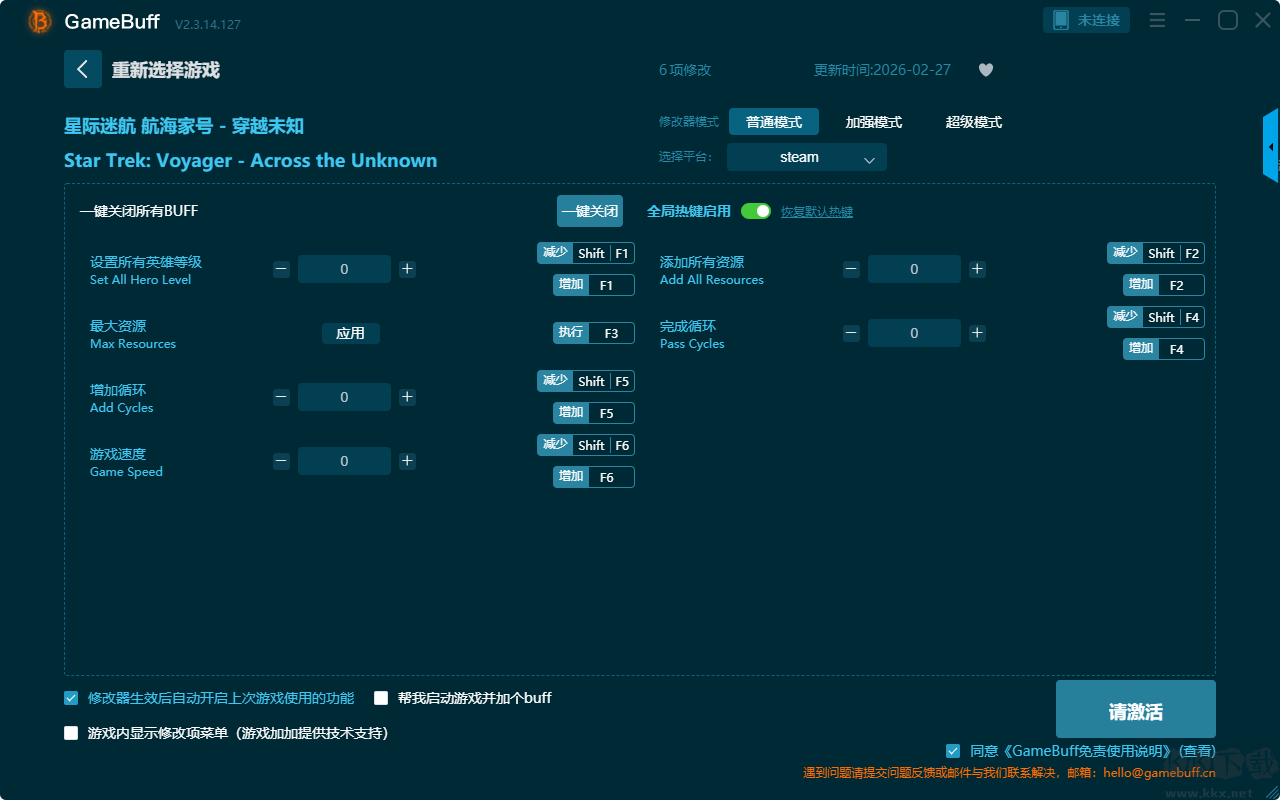Click minus icon for Game Speed
The image size is (1280, 800).
(282, 461)
